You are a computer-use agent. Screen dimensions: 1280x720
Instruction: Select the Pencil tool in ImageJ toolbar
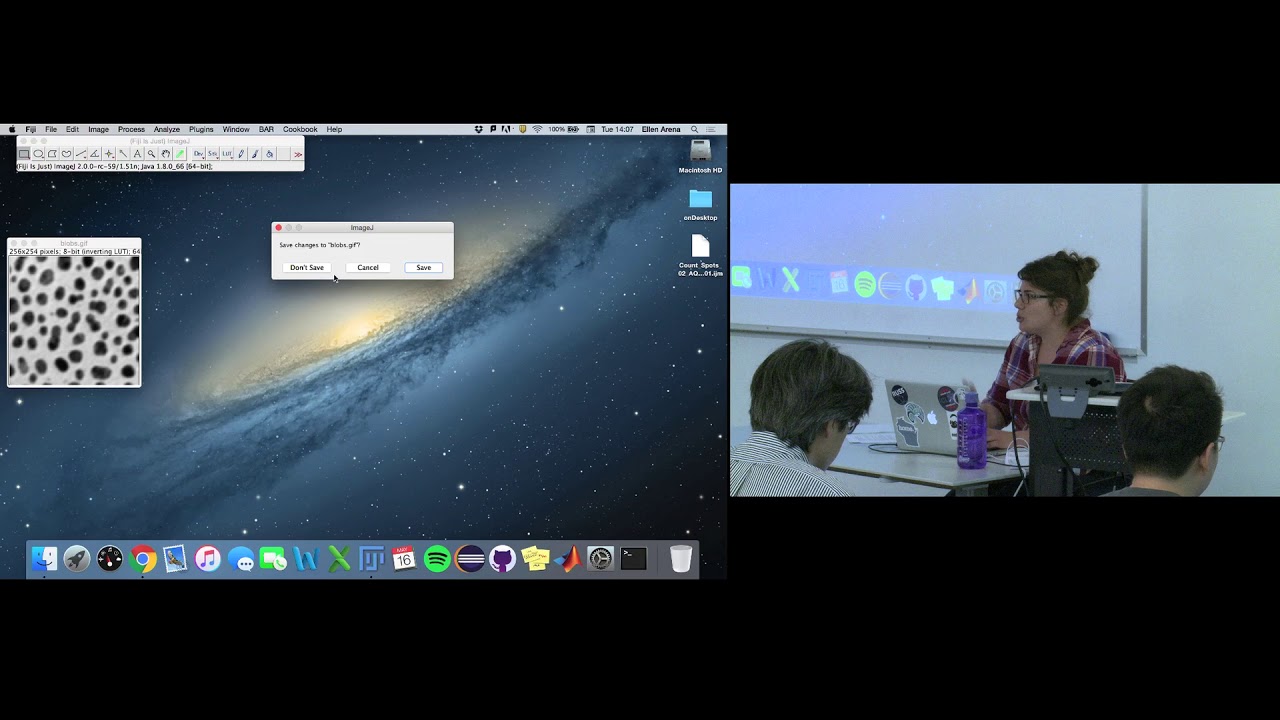point(241,154)
